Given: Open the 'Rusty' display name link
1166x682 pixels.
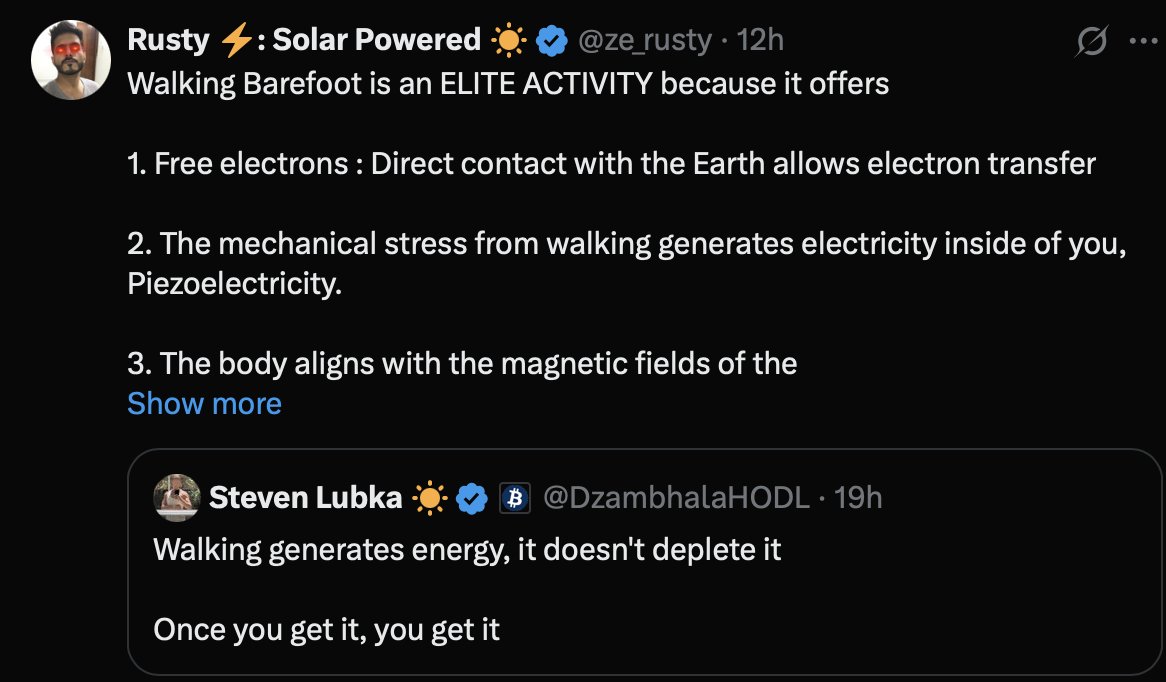Looking at the screenshot, I should [168, 40].
